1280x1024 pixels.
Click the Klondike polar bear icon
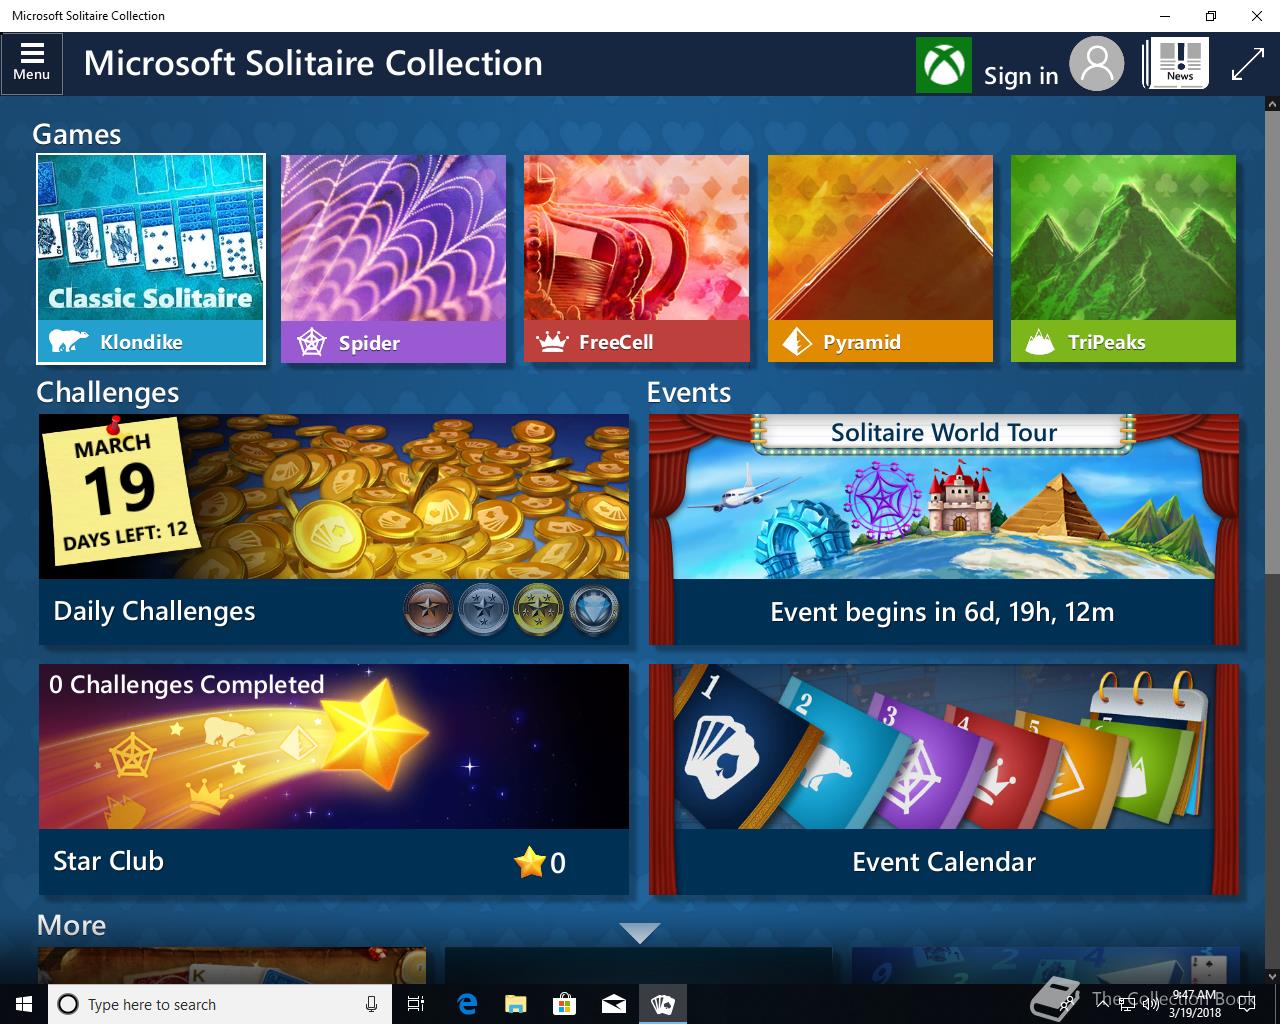(68, 342)
